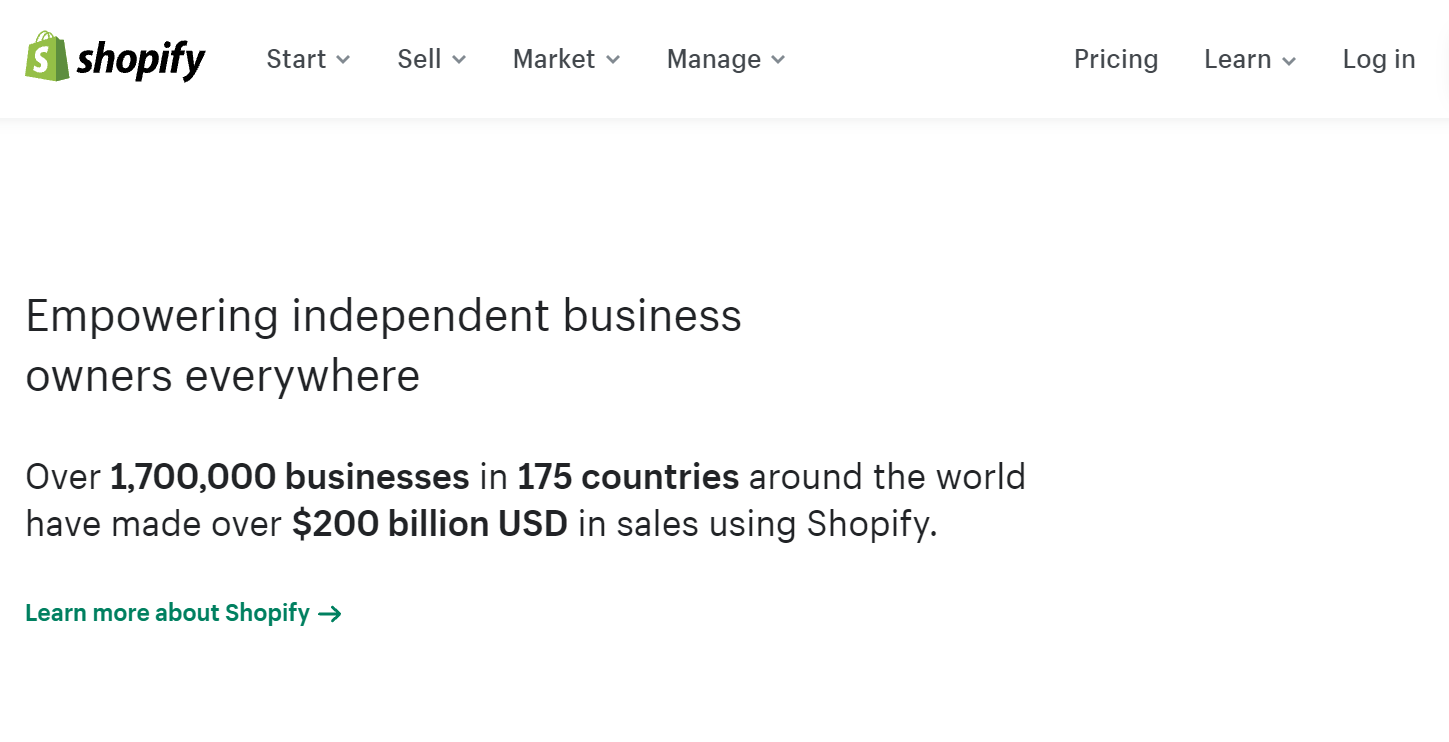This screenshot has width=1449, height=742.
Task: Click the bold 1,700,000 businesses text
Action: [289, 477]
